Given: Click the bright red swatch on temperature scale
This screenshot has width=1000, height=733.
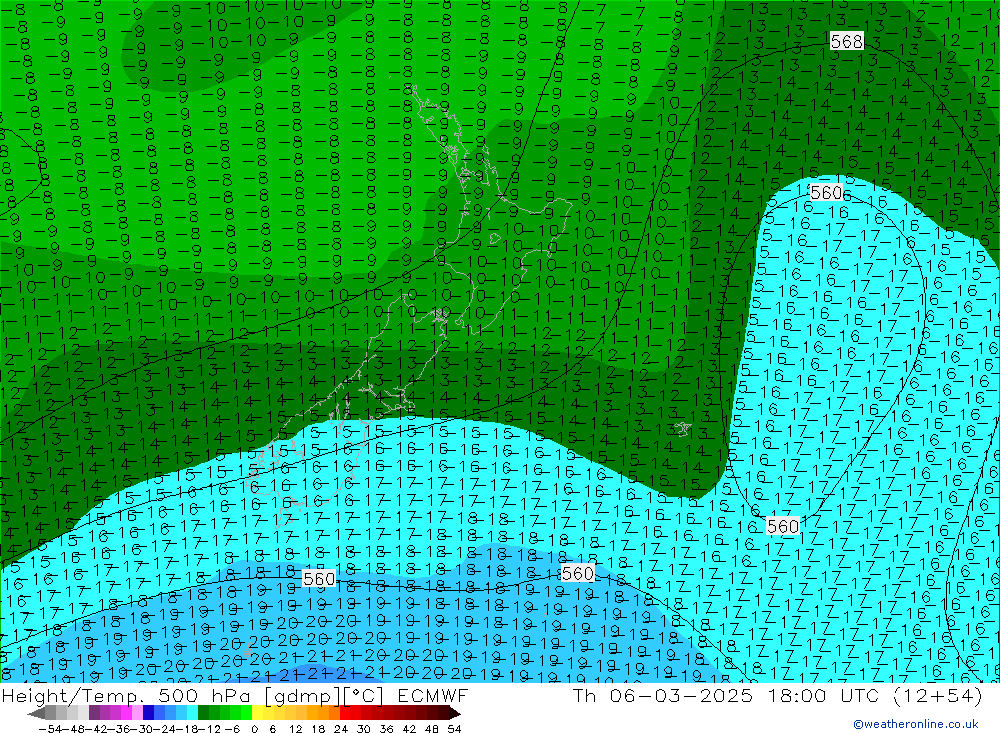Looking at the screenshot, I should tap(345, 713).
